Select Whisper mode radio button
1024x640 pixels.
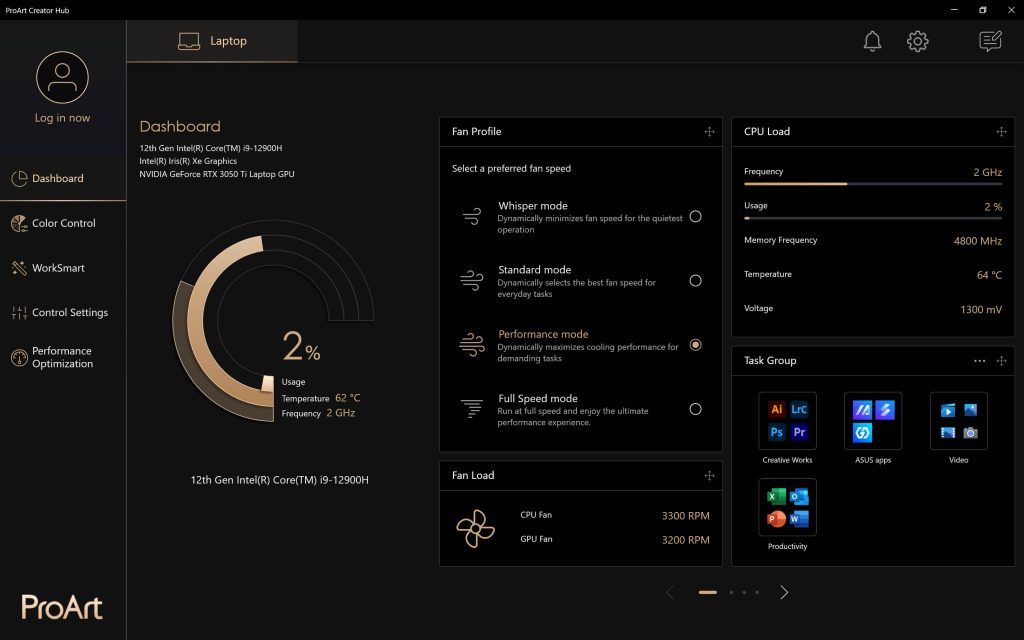tap(696, 216)
